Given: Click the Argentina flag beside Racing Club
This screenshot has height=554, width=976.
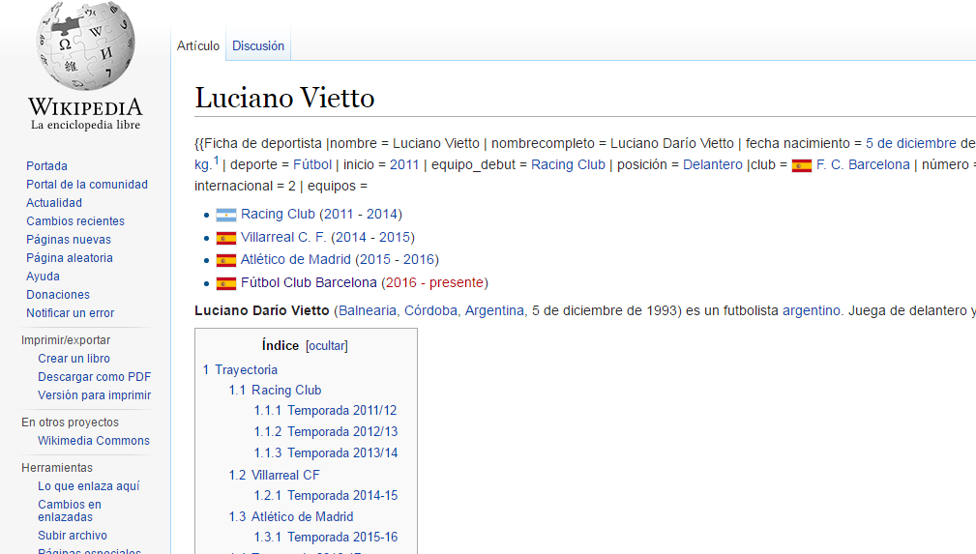Looking at the screenshot, I should tap(226, 215).
